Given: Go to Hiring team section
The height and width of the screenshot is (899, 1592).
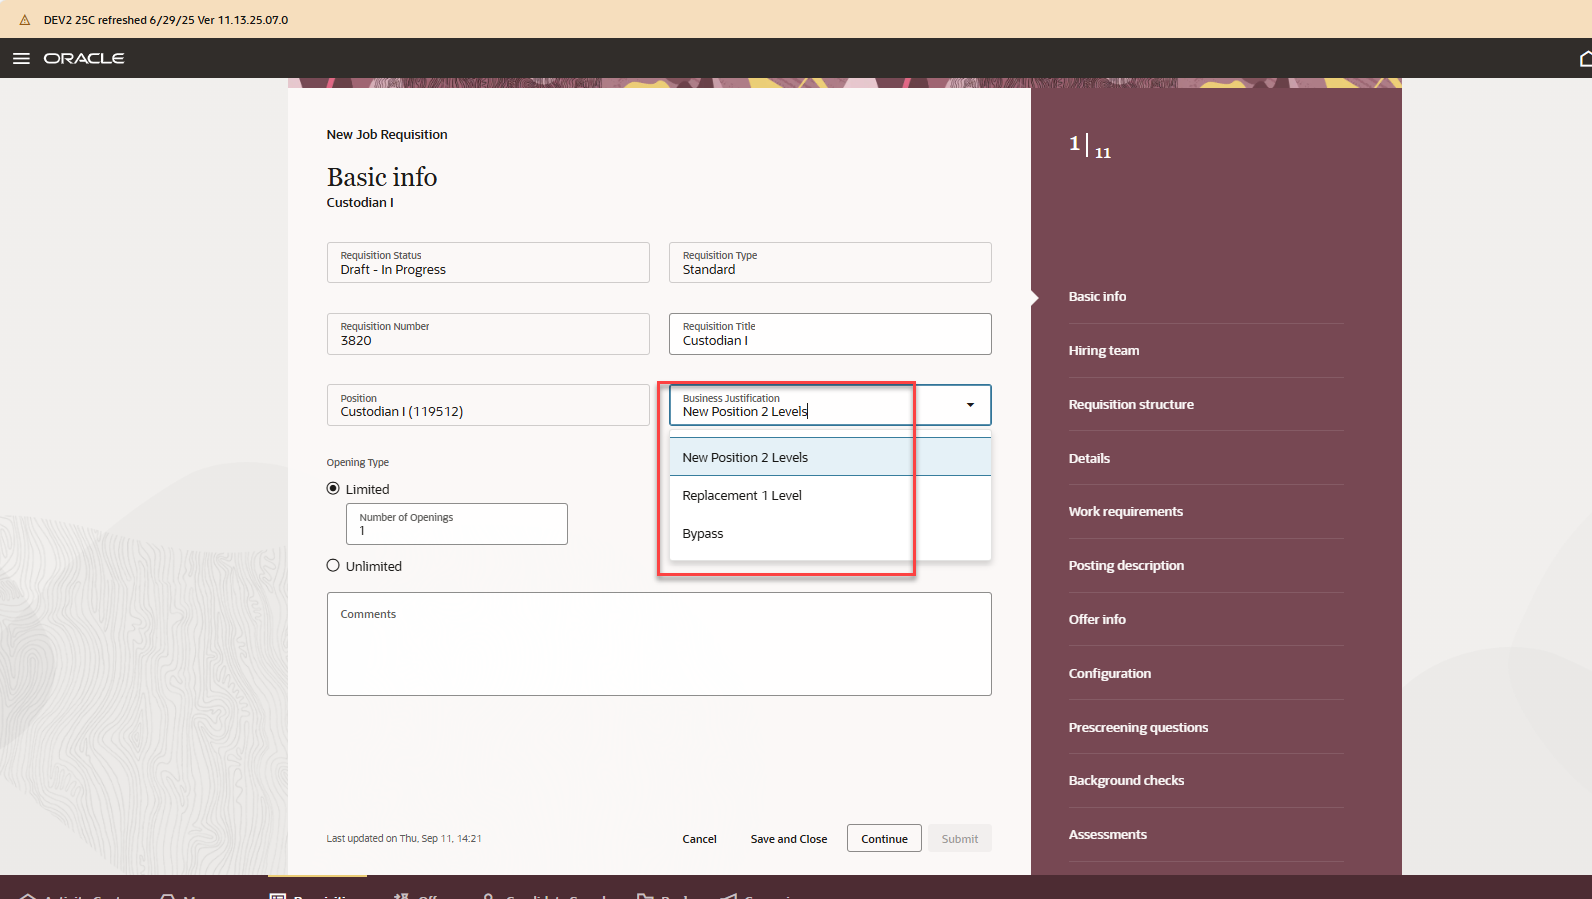Looking at the screenshot, I should click(x=1103, y=350).
